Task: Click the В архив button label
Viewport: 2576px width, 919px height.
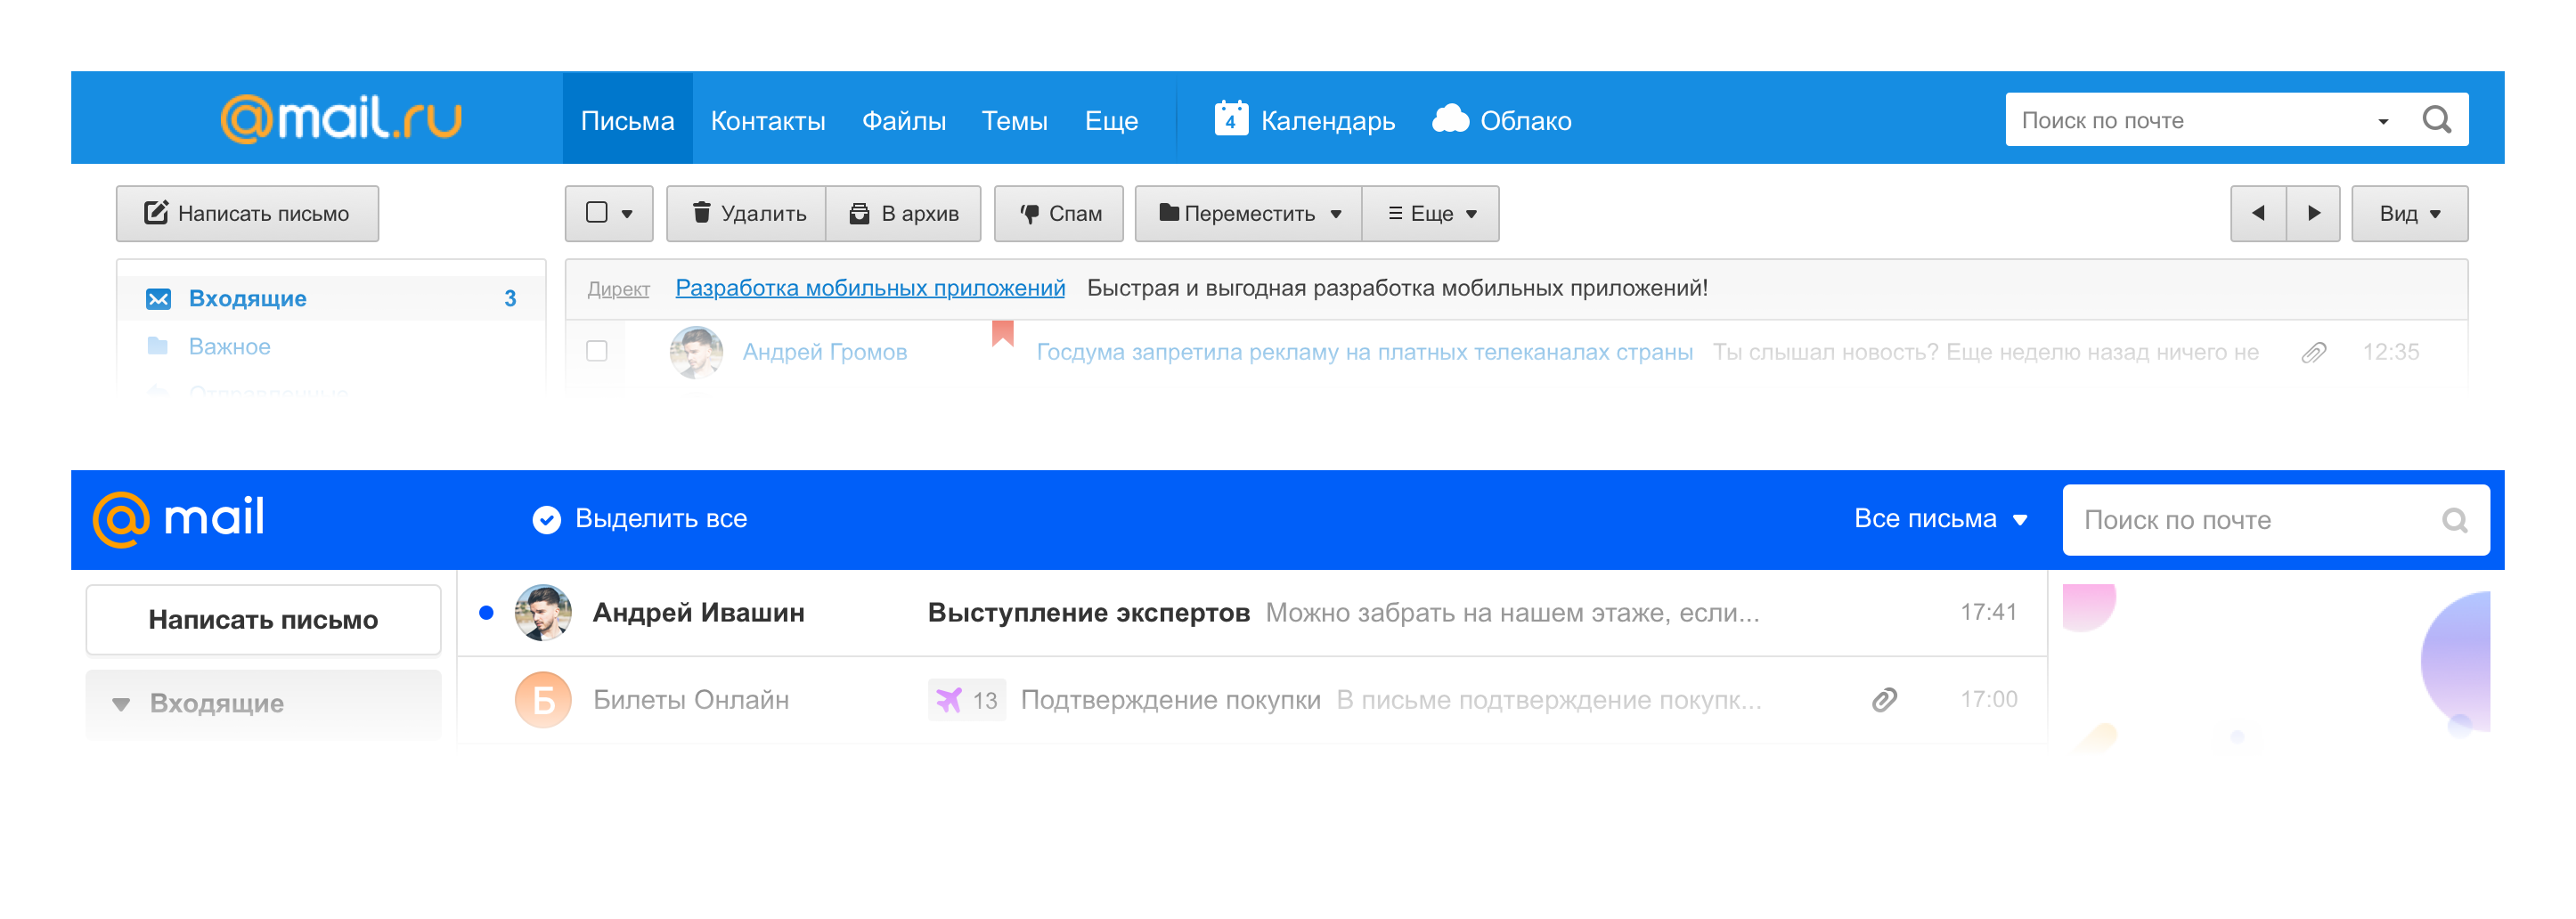Action: (919, 213)
